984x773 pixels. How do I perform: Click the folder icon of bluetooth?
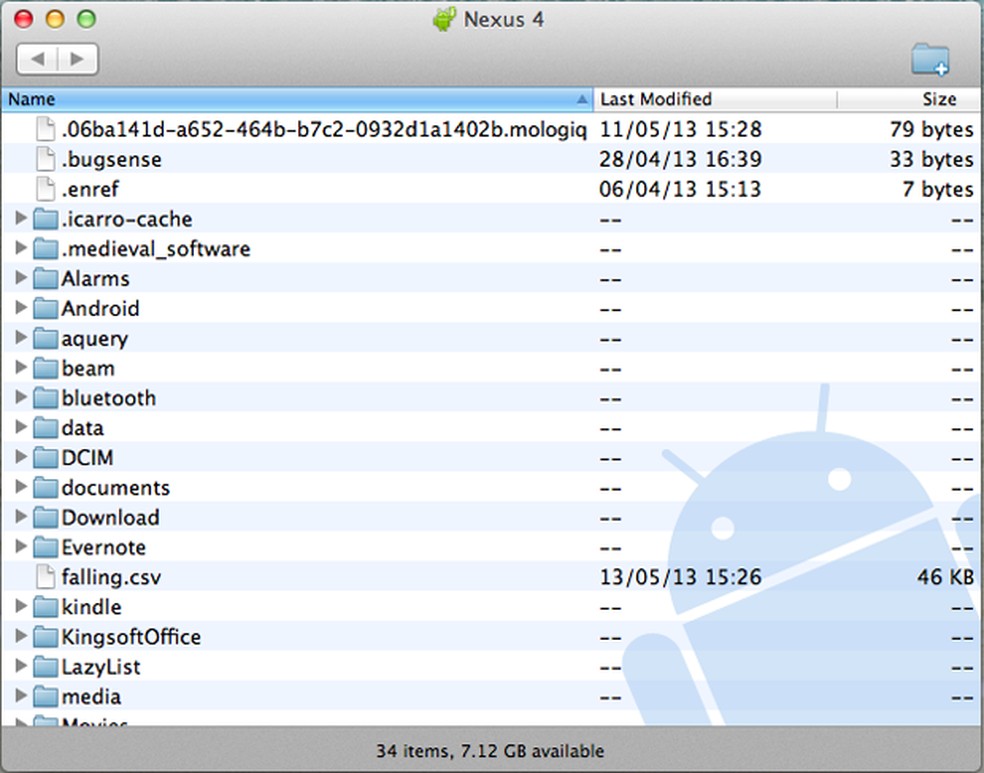[x=45, y=398]
